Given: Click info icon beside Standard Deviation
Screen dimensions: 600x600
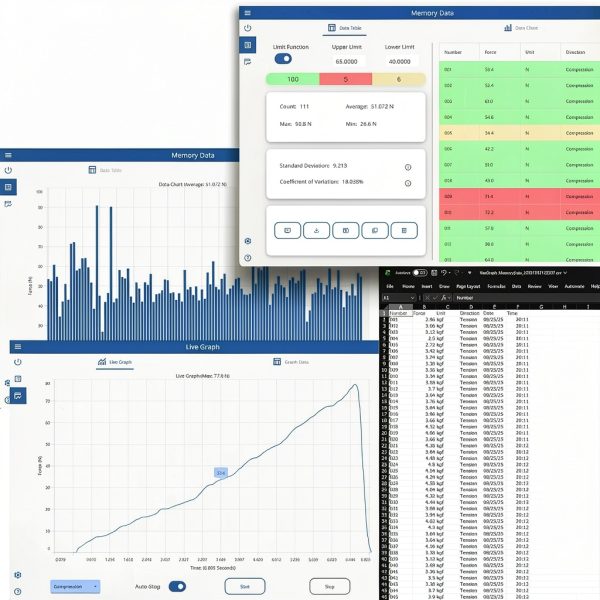Looking at the screenshot, I should click(x=408, y=167).
